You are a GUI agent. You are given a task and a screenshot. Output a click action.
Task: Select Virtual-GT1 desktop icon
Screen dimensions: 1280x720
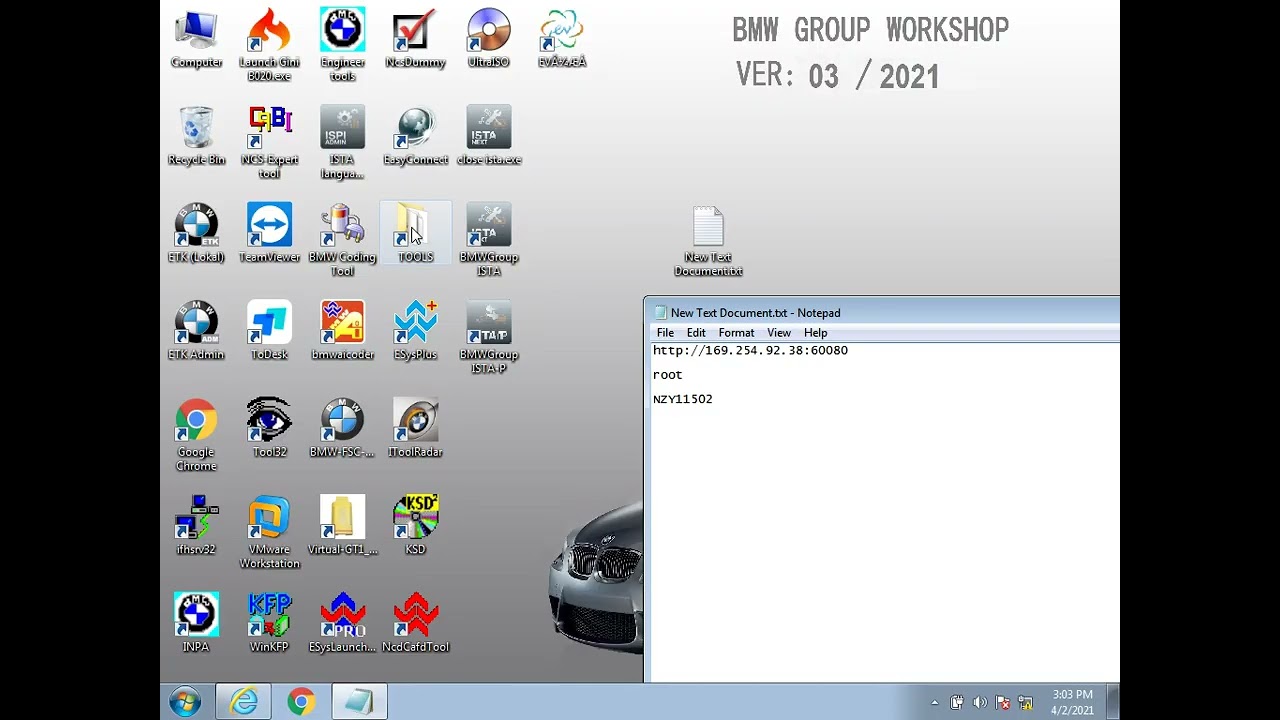coord(342,525)
